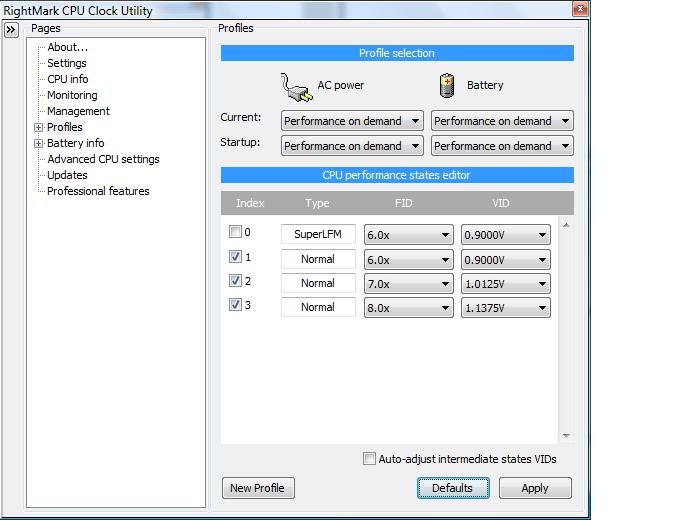Open the 8.0x FID dropdown
The width and height of the screenshot is (683, 520).
pyautogui.click(x=409, y=307)
